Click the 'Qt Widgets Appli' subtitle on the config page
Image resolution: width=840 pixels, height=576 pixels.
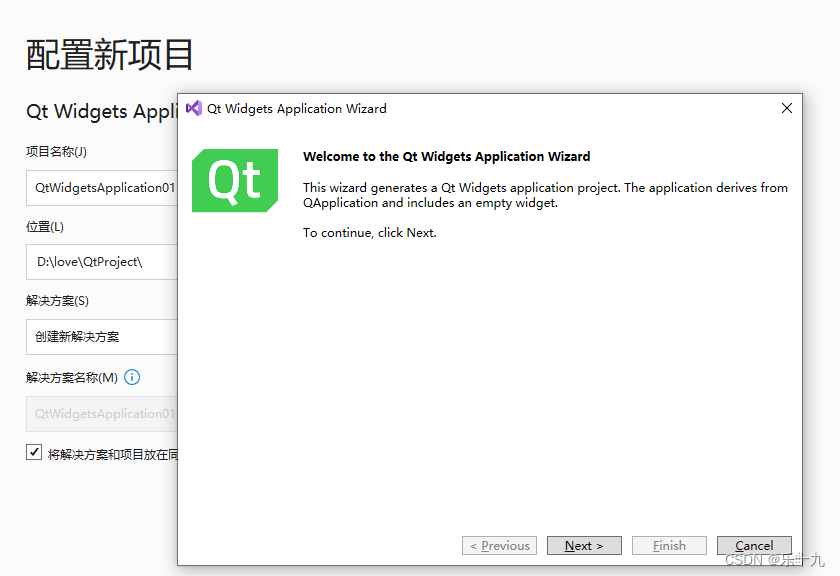(x=102, y=111)
